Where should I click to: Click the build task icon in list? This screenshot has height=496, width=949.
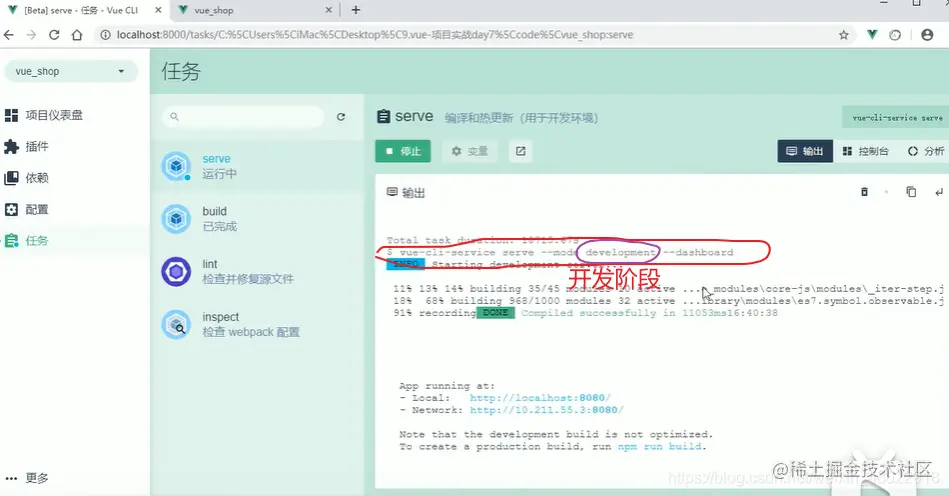176,218
